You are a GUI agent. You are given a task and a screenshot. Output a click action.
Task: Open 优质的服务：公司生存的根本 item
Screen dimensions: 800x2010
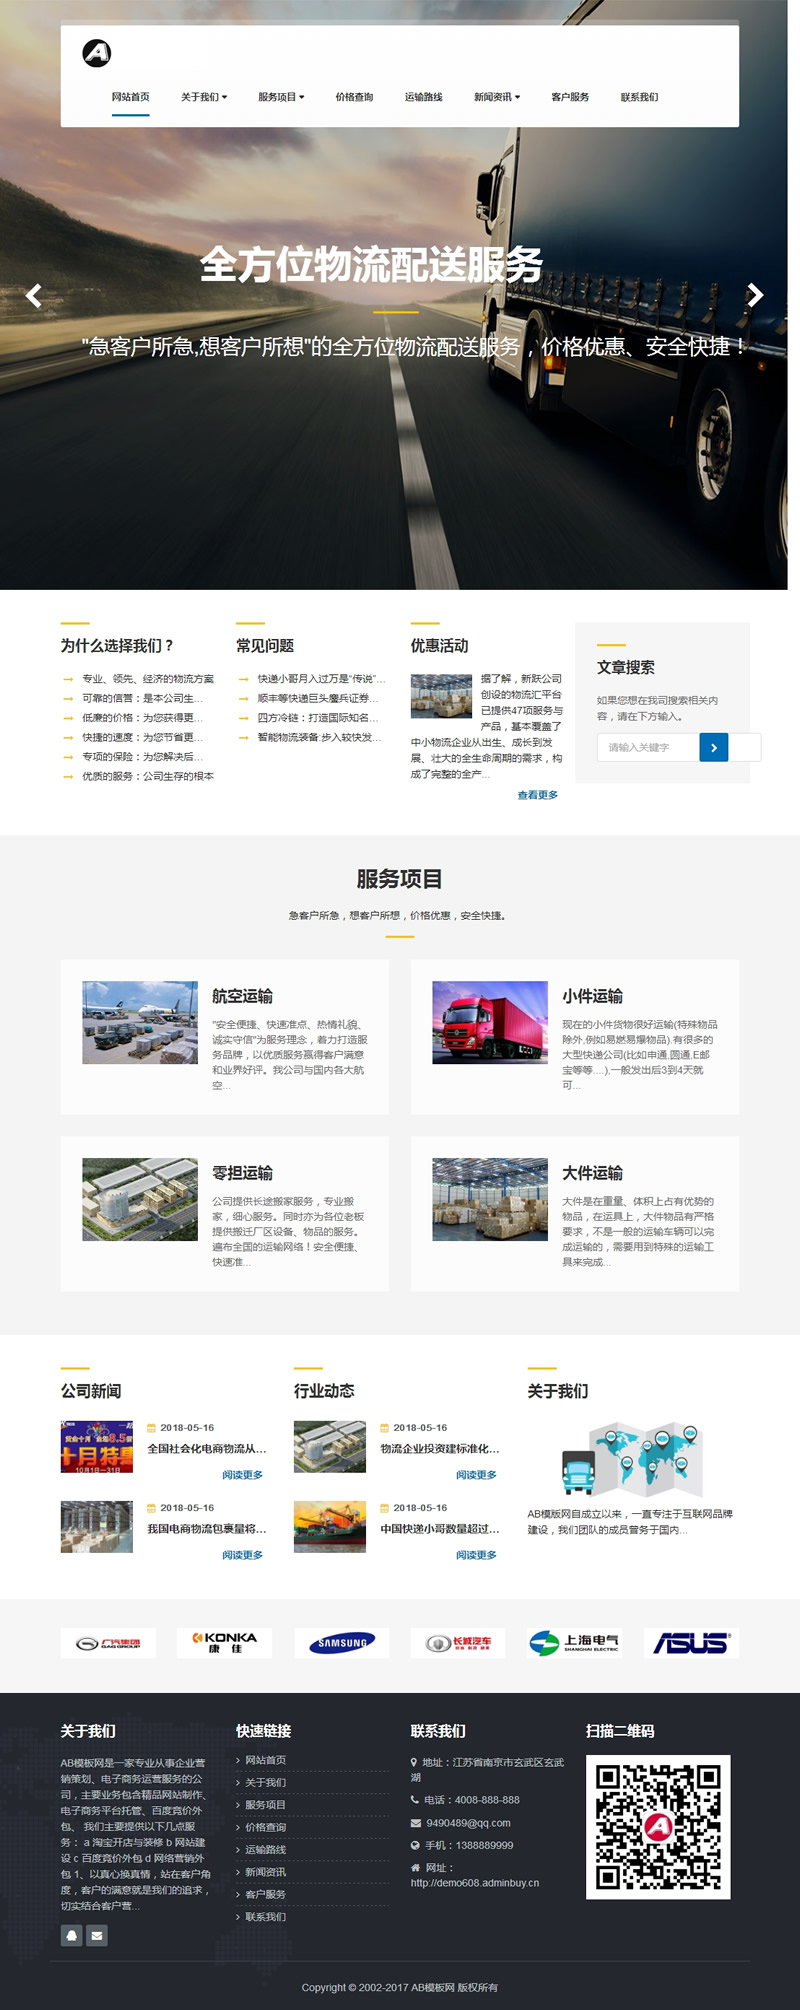[x=148, y=776]
